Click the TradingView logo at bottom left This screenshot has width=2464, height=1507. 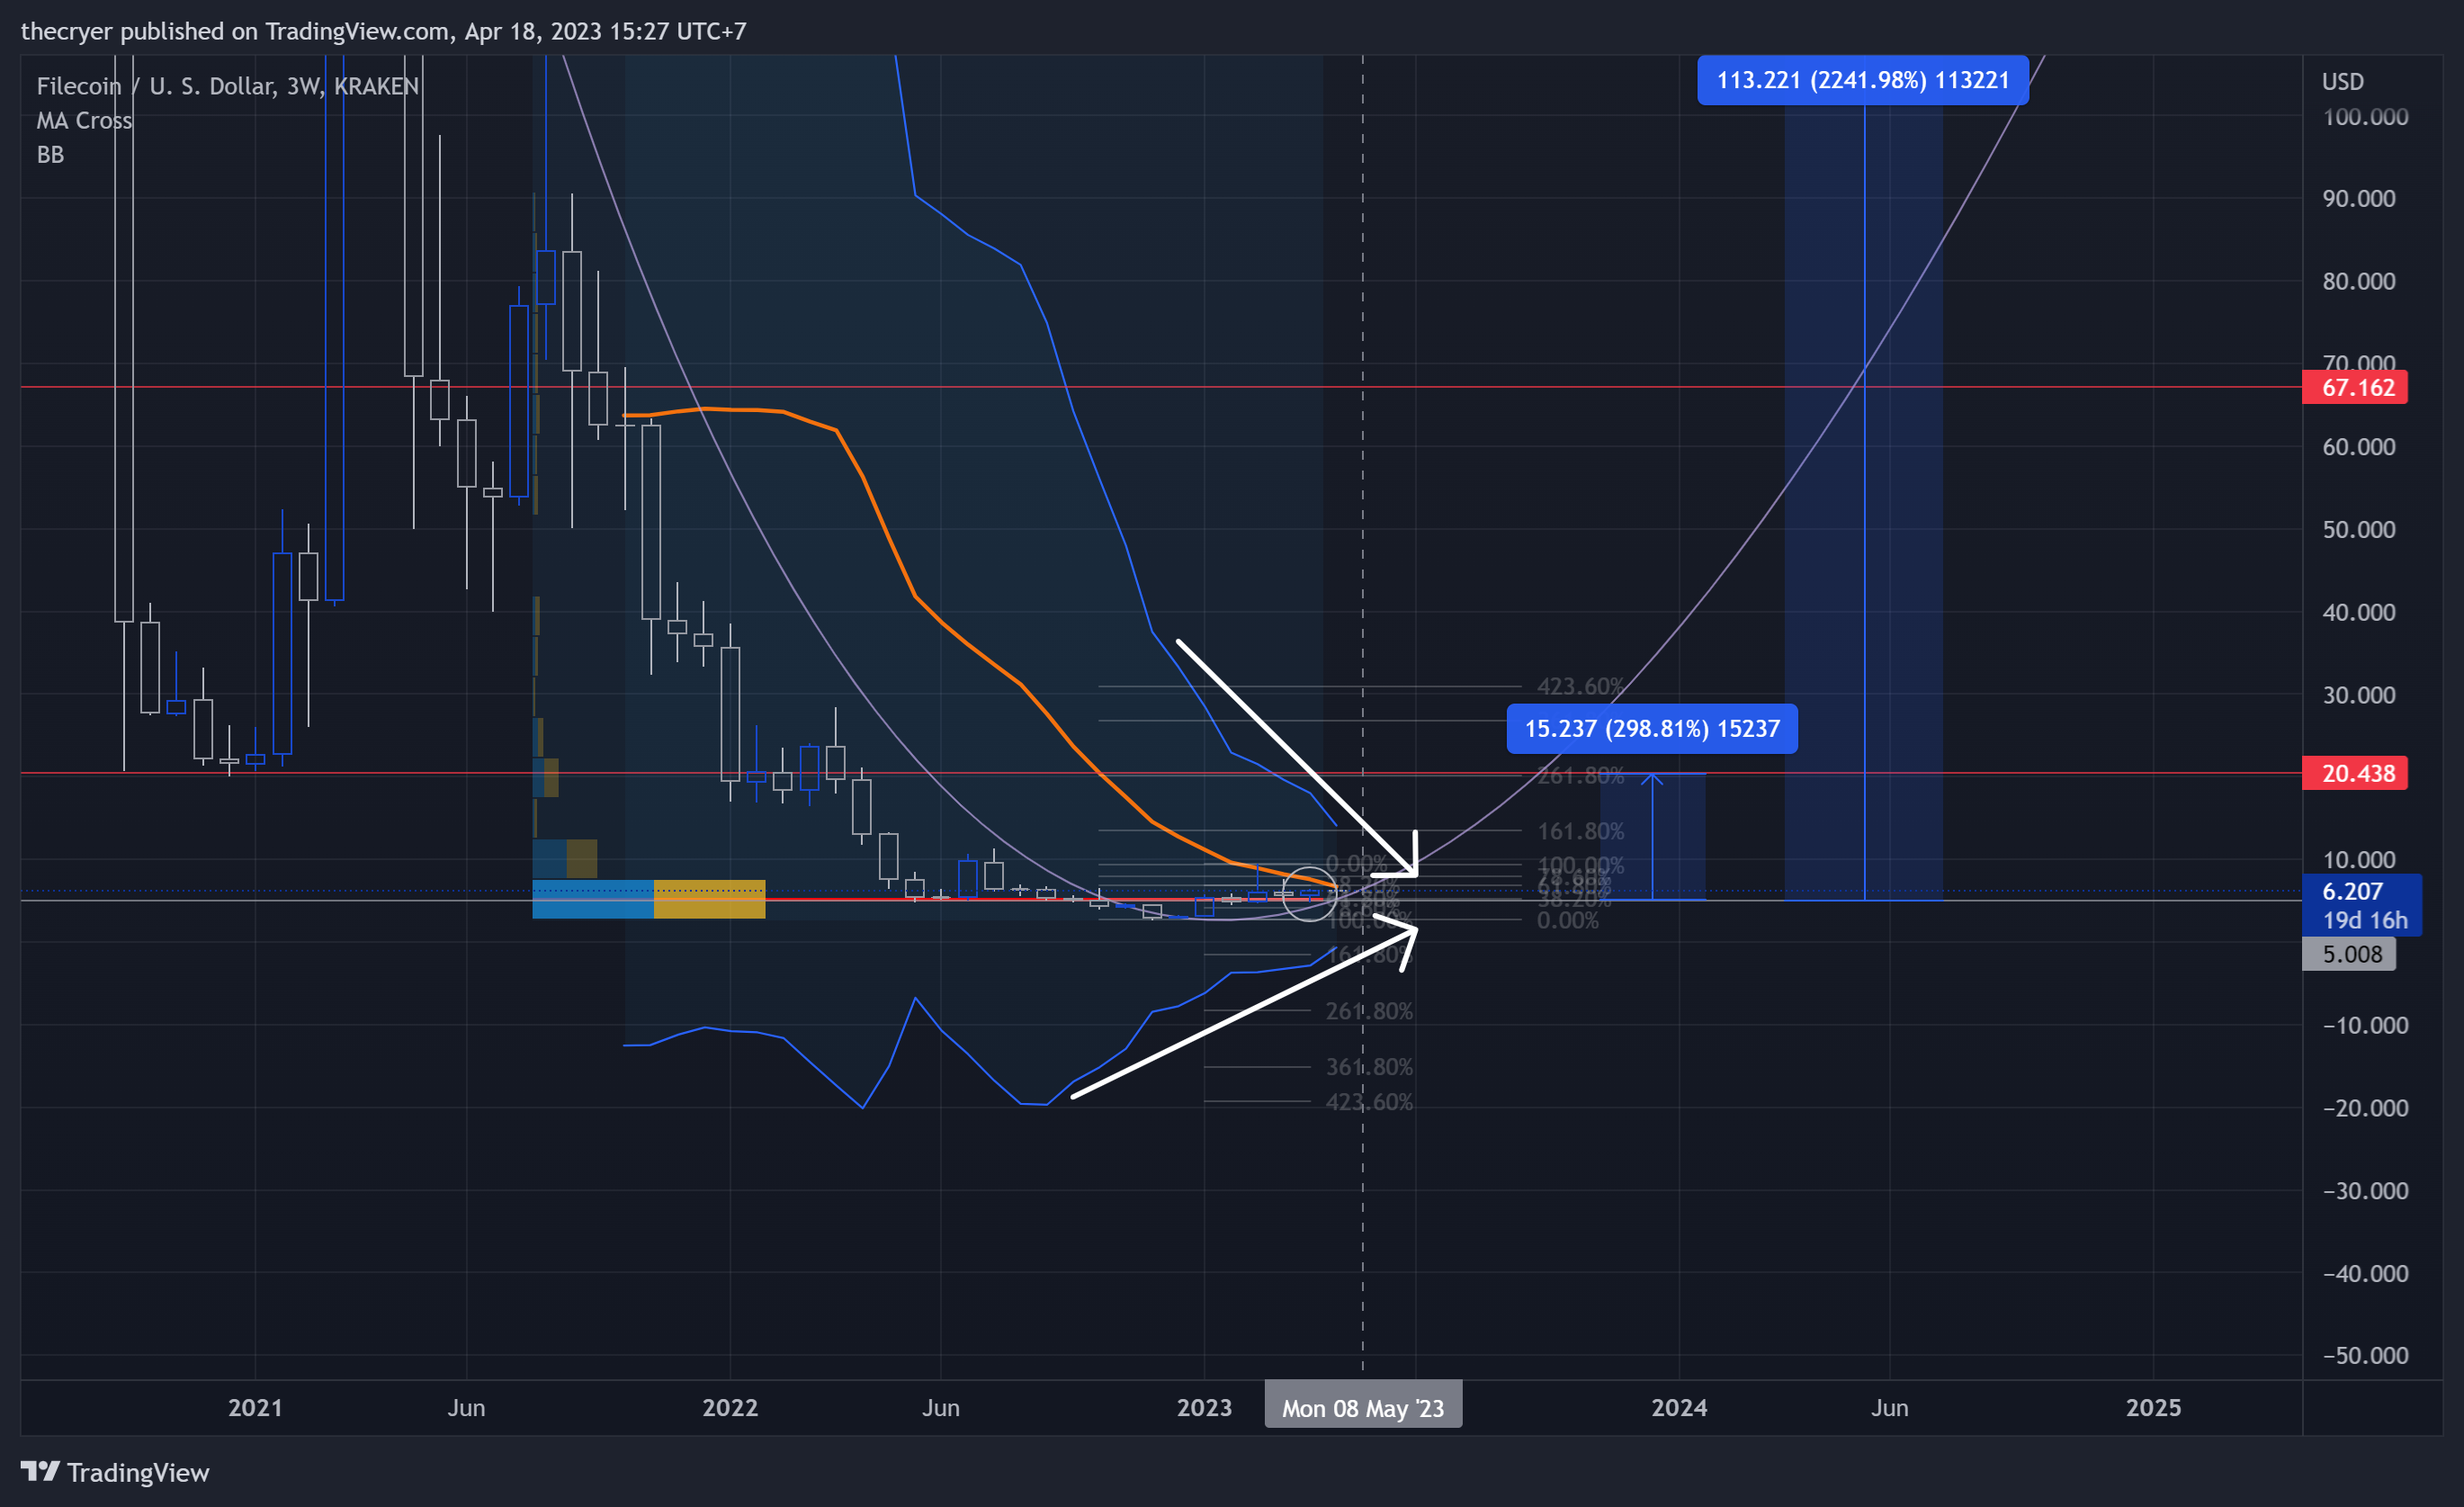(x=115, y=1472)
